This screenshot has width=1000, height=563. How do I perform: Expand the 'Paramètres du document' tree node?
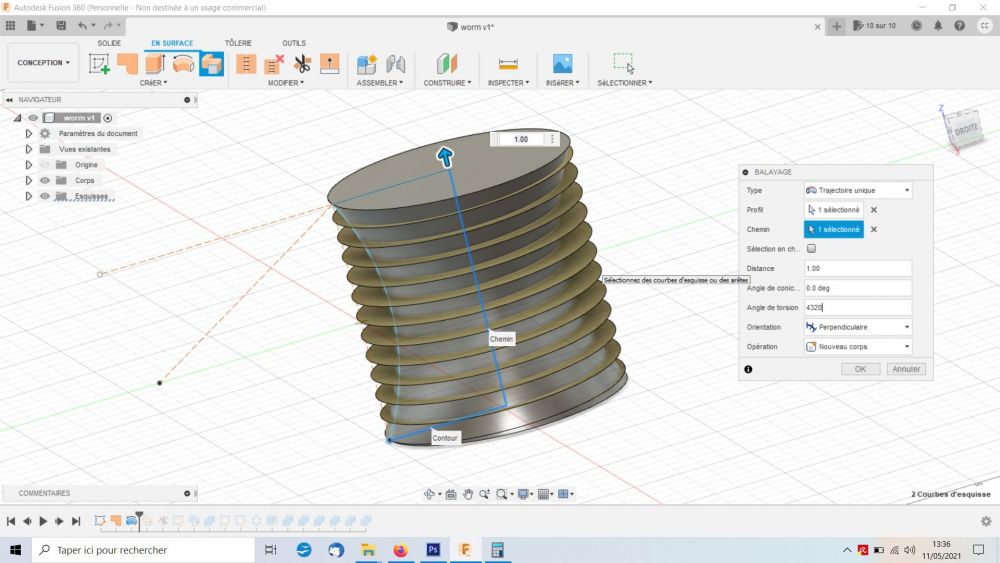[x=29, y=133]
